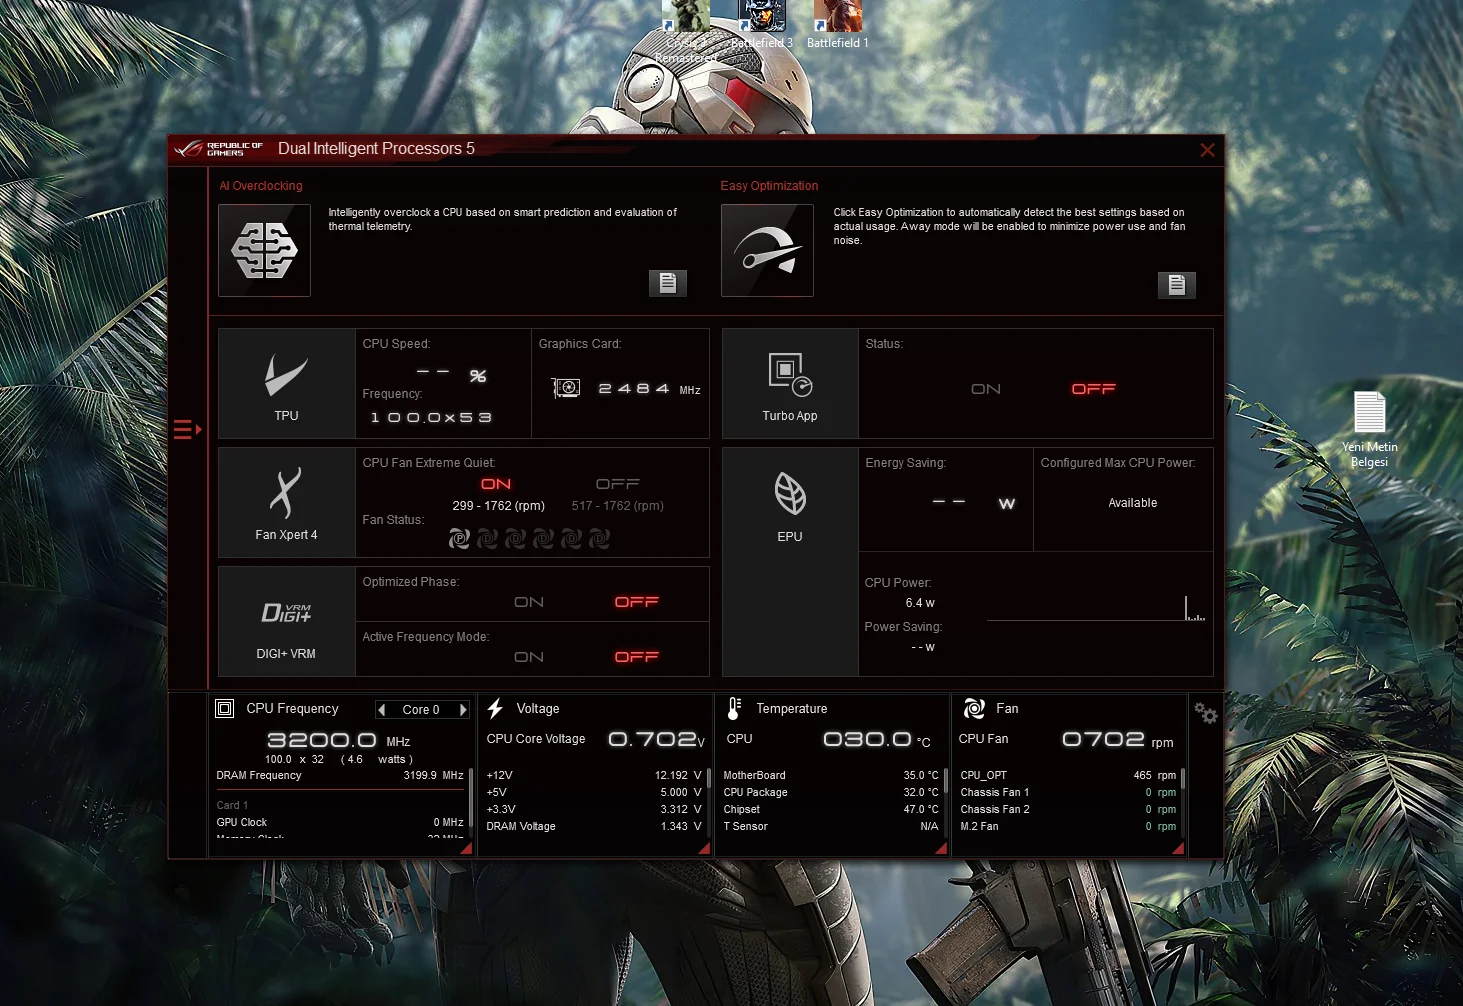Close the Dual Intelligent Processors 5 window

coord(1207,150)
